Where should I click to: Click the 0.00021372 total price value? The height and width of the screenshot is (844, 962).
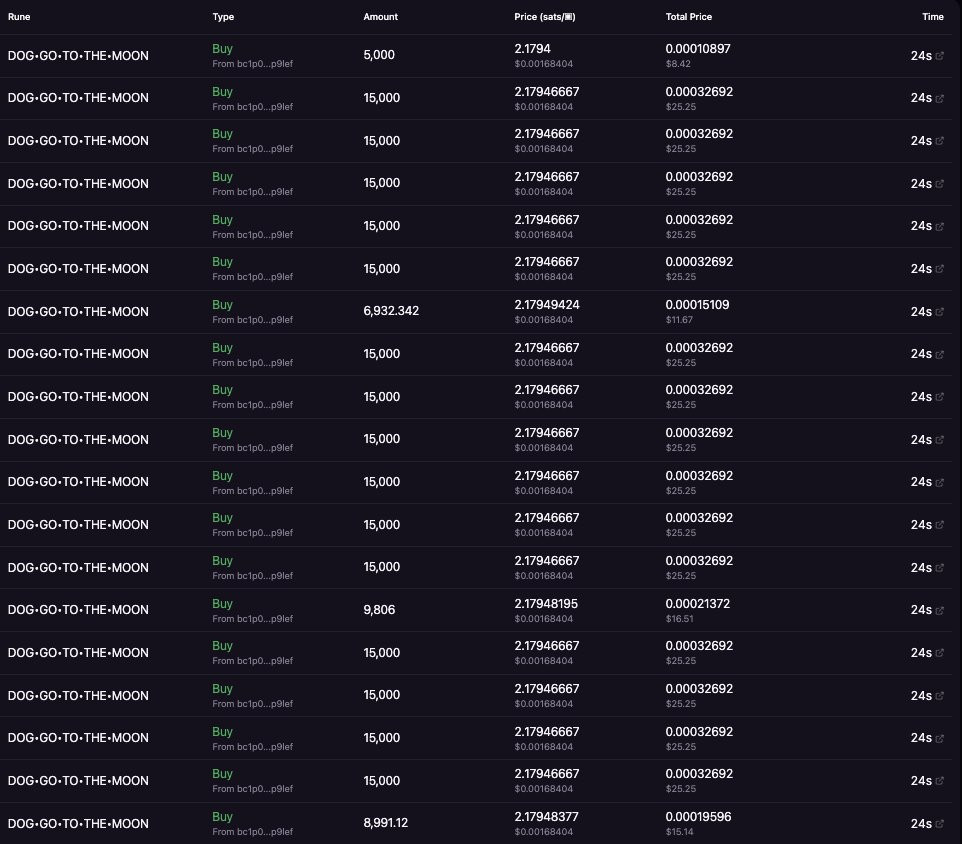click(698, 604)
